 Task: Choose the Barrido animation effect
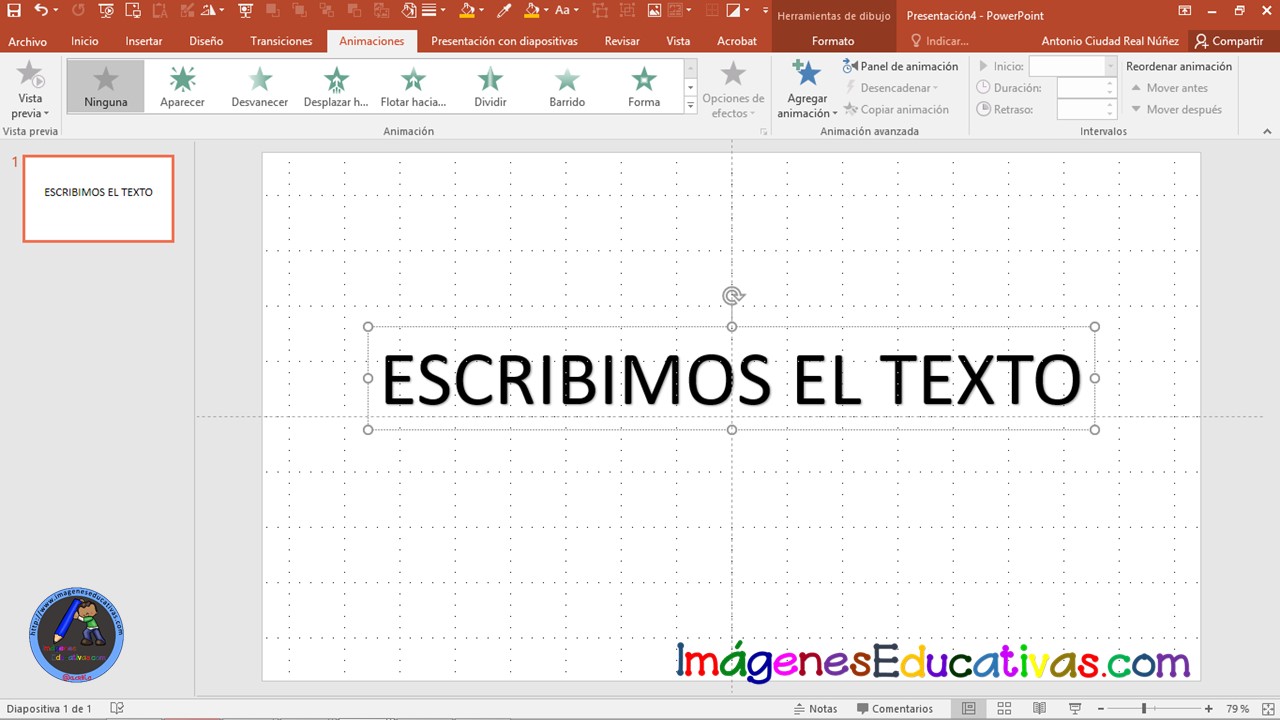[566, 86]
